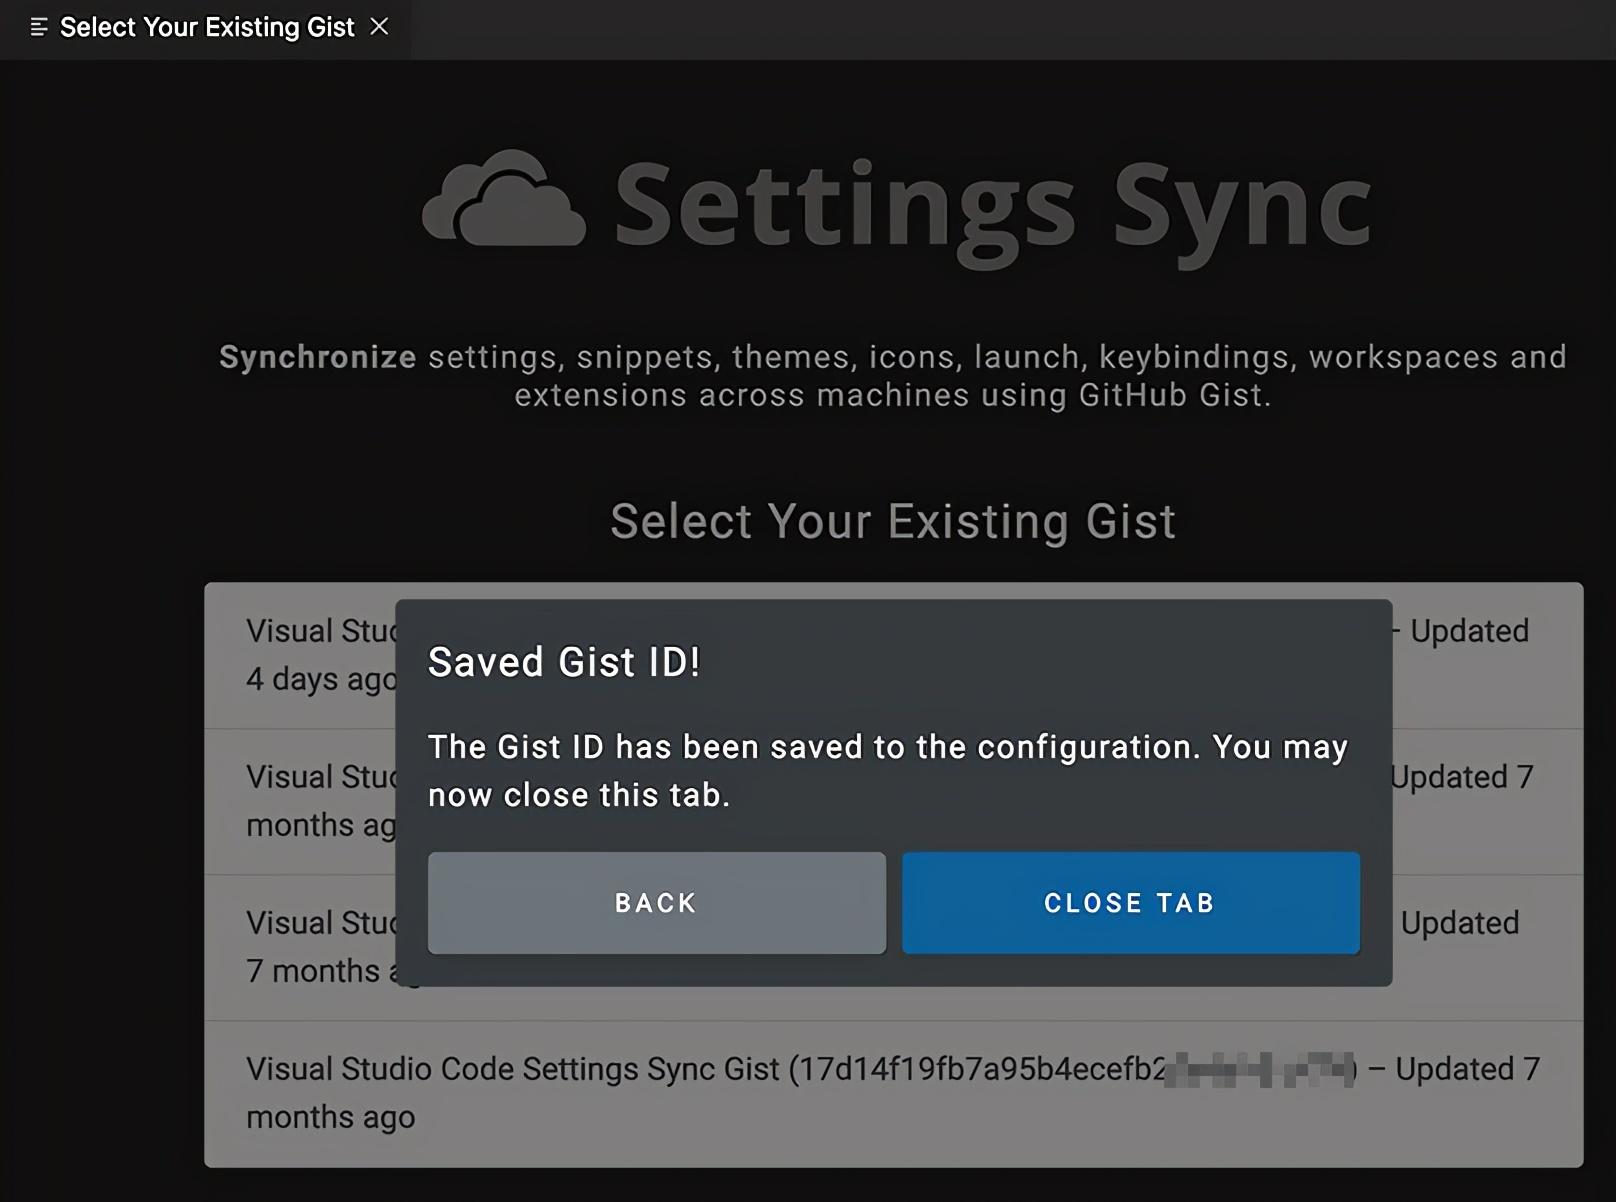Click the Settings Sync cloud logo
Viewport: 1616px width, 1202px height.
point(503,198)
